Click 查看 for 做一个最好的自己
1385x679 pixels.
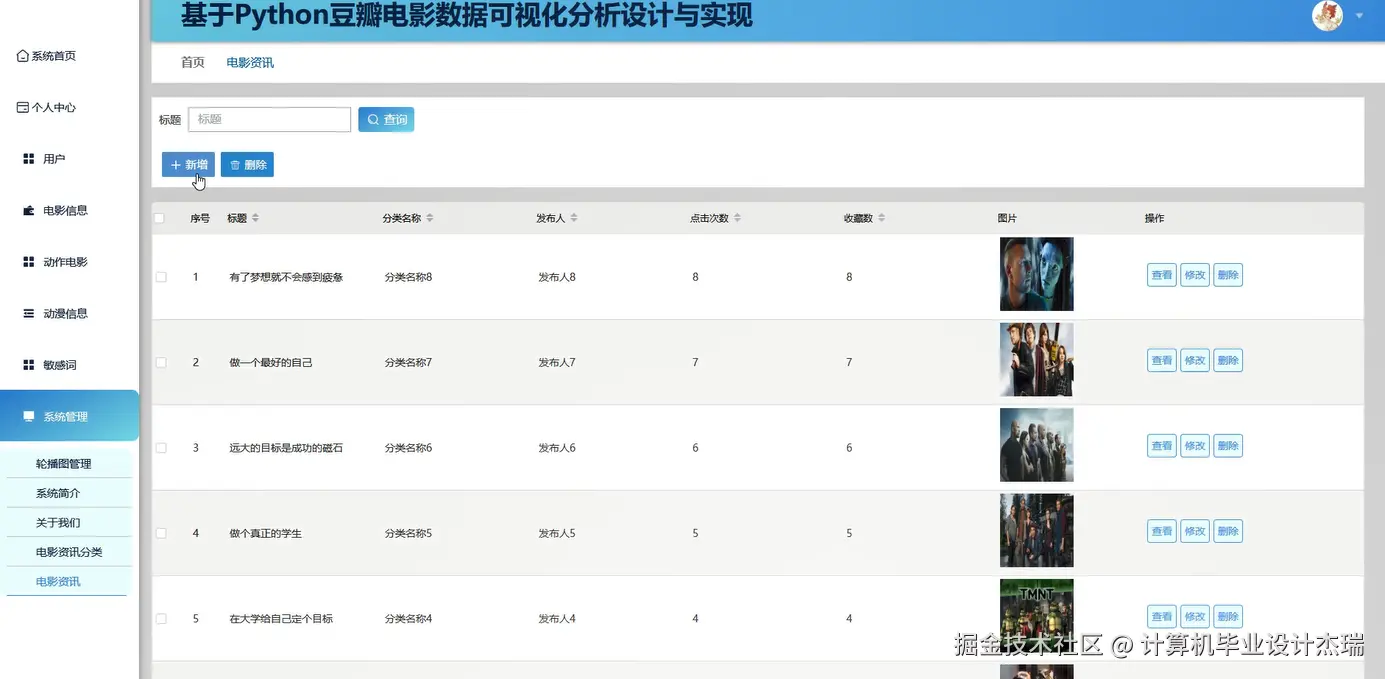(1161, 360)
